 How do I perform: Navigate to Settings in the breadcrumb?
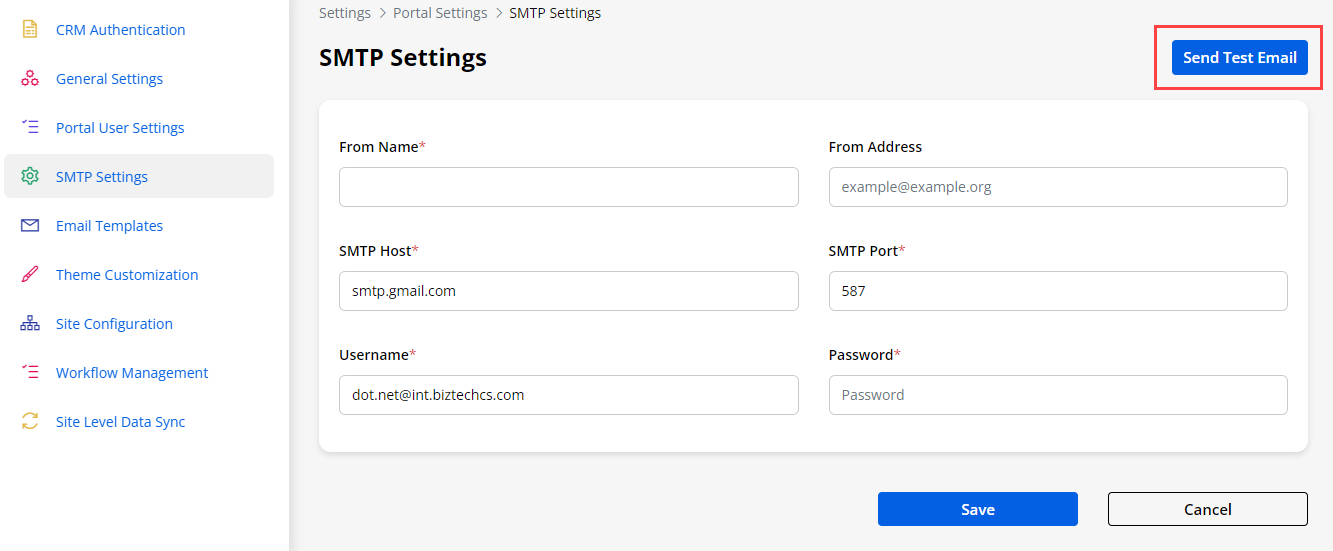point(344,13)
